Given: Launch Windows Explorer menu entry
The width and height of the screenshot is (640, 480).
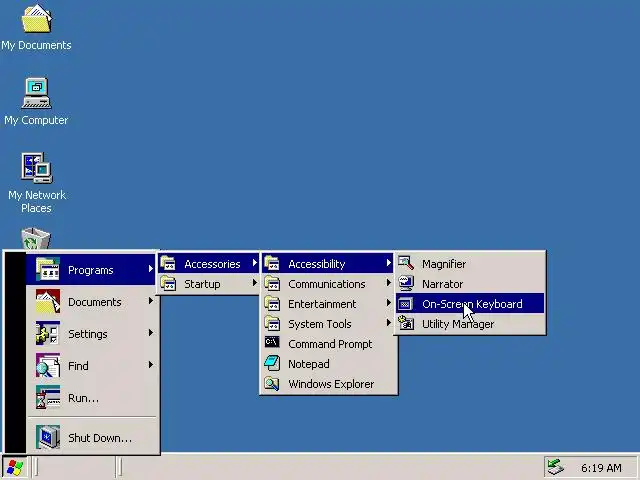Looking at the screenshot, I should [x=328, y=384].
